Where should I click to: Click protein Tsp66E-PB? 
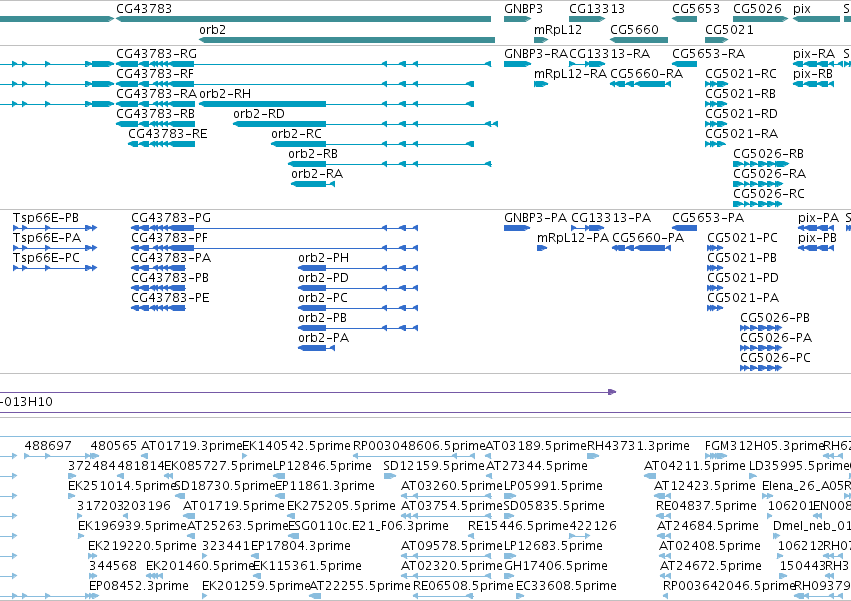tap(55, 228)
